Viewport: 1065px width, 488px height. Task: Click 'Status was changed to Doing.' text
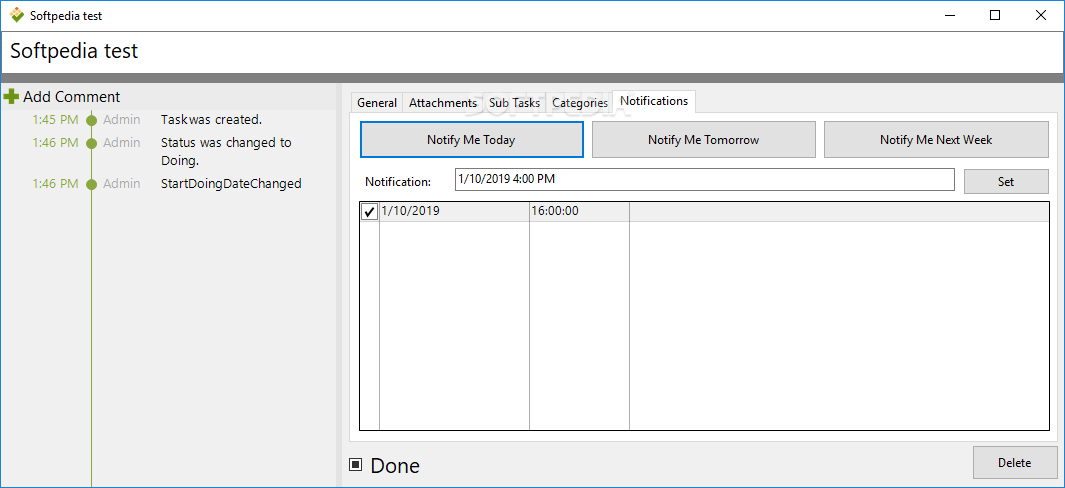pyautogui.click(x=226, y=152)
